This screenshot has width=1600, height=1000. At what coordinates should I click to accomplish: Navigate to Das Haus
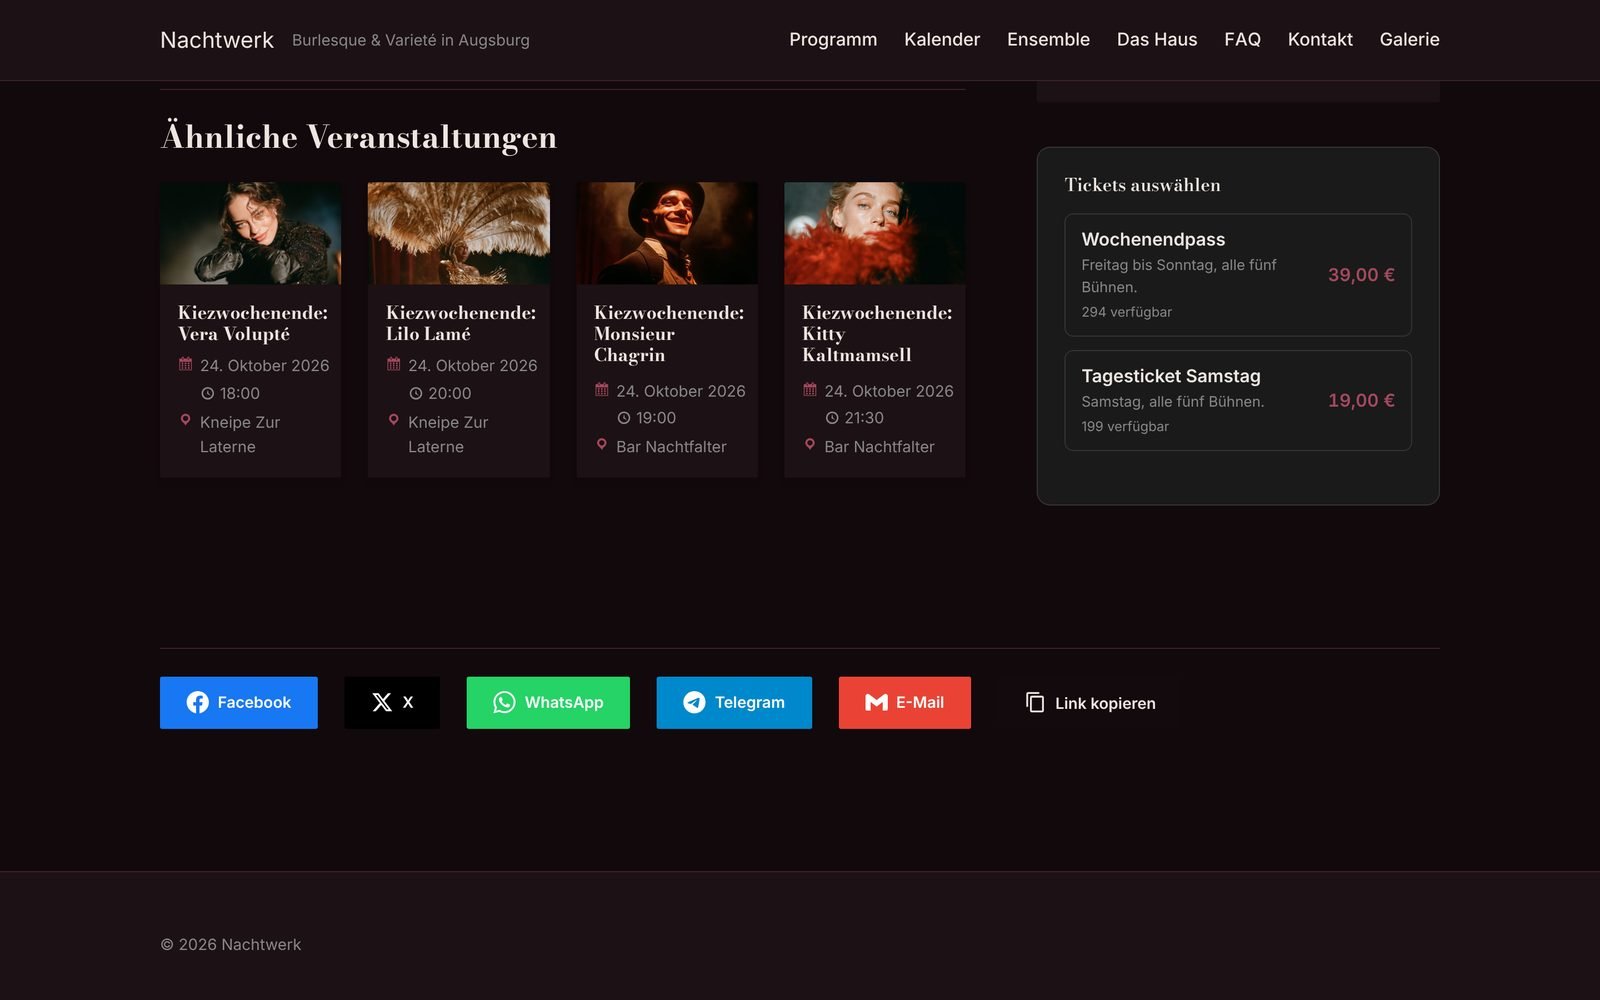[x=1157, y=40]
